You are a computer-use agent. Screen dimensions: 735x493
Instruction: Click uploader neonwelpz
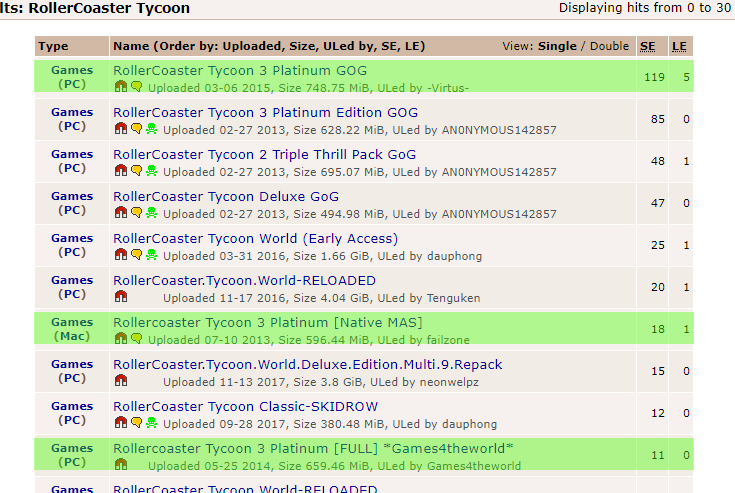click(x=449, y=382)
